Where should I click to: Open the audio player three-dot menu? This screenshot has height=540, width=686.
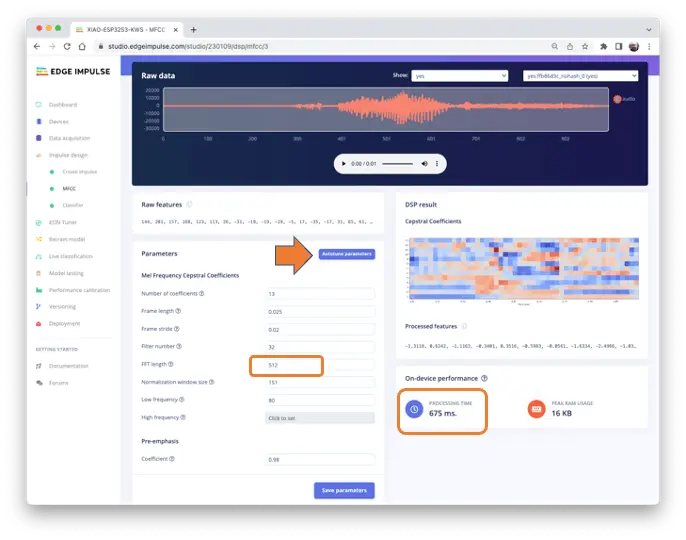point(437,163)
